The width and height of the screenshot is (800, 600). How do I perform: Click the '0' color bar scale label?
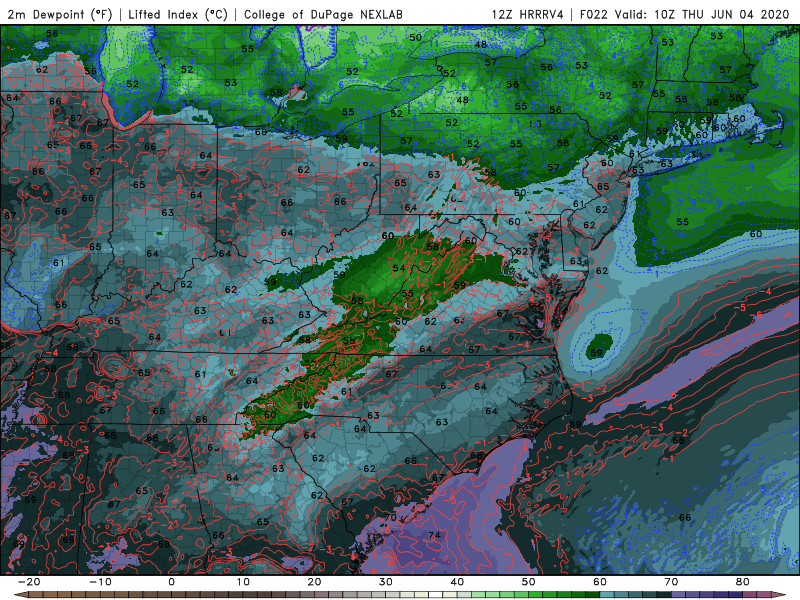(x=171, y=582)
